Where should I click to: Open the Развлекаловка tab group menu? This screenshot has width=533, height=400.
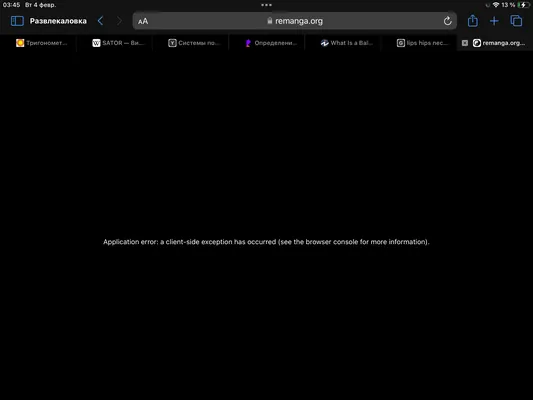(x=58, y=21)
